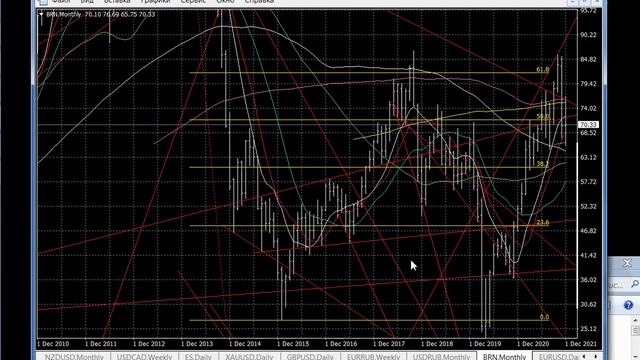The image size is (640, 360).
Task: Select the GBPUSD.Daily chart tab
Action: click(x=310, y=357)
